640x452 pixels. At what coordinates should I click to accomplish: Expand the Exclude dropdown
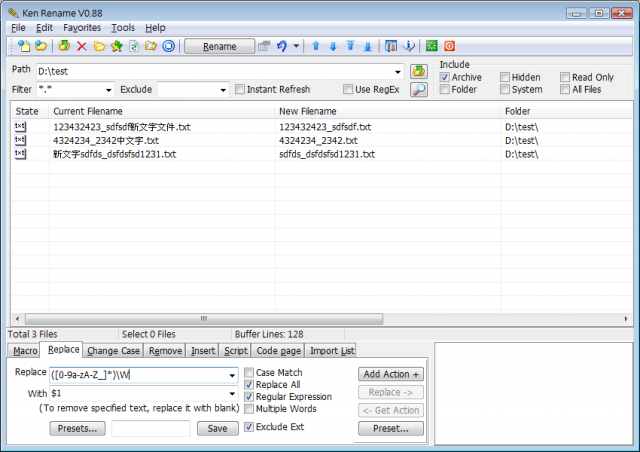pos(223,90)
